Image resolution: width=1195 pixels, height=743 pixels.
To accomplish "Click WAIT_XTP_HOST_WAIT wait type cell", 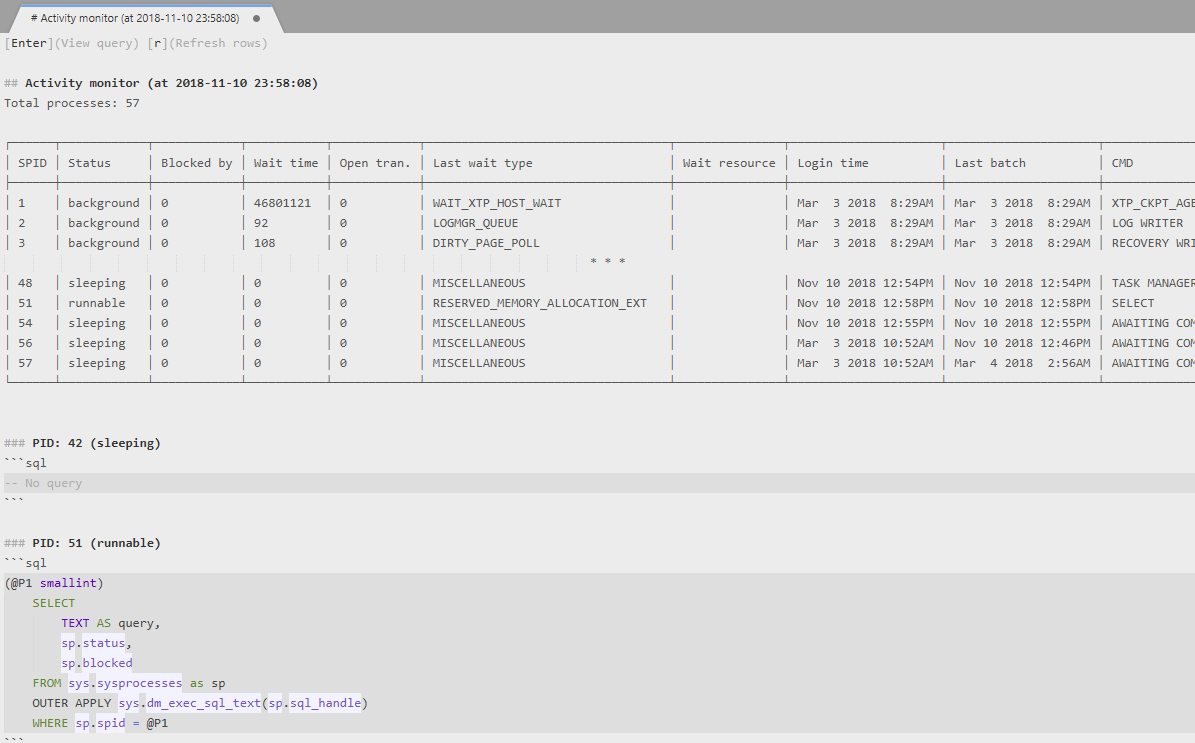I will coord(497,203).
